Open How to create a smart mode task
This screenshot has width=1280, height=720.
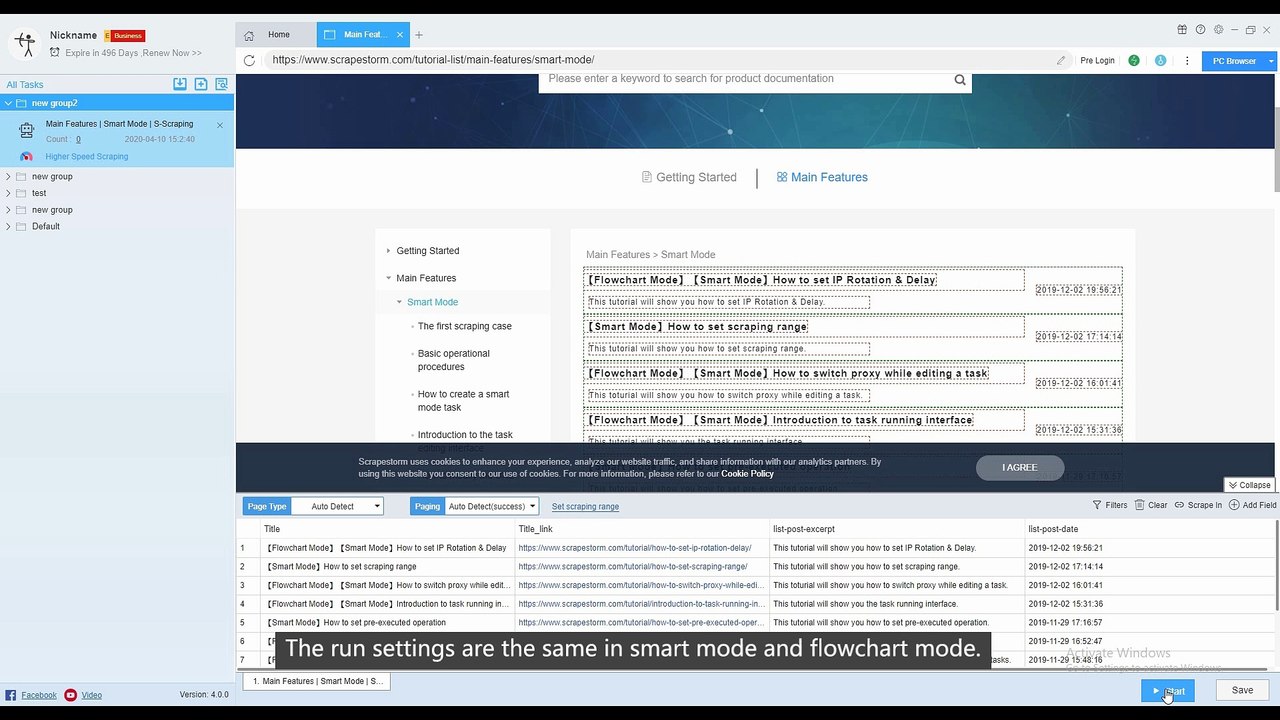click(x=463, y=401)
